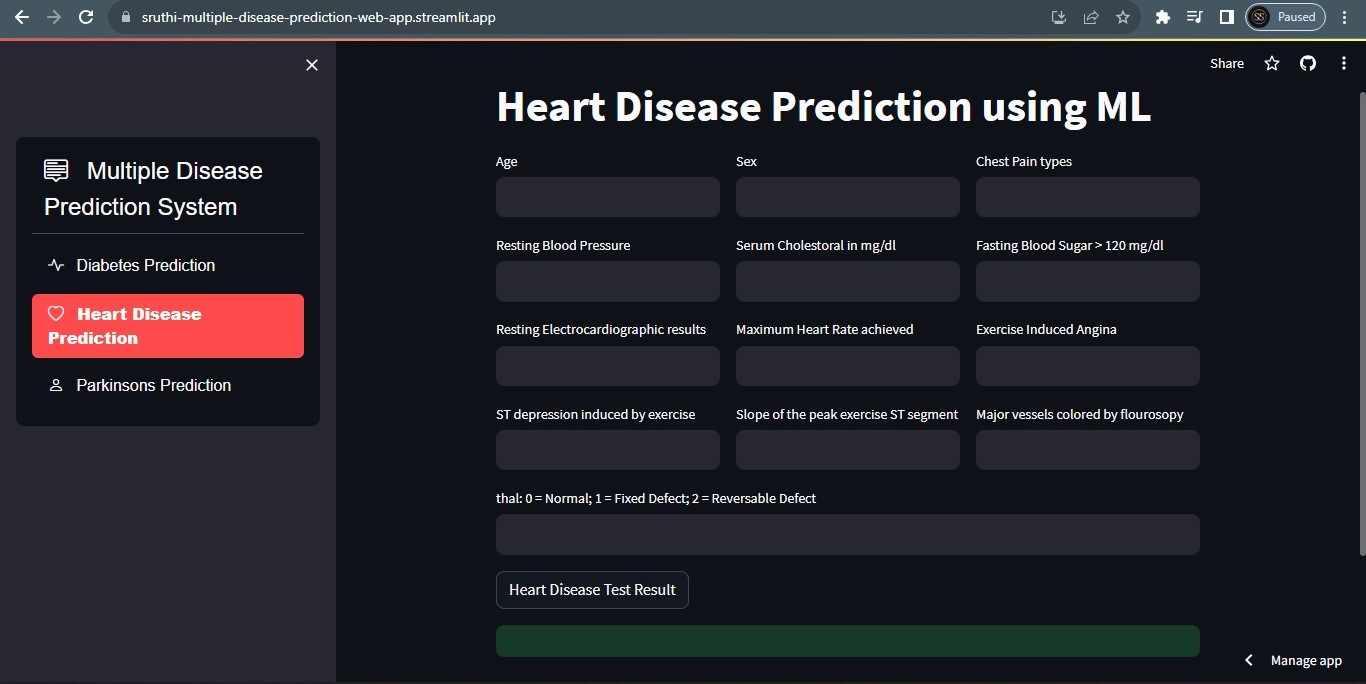Open the paused profile menu
Viewport: 1366px width, 684px height.
[x=1286, y=17]
